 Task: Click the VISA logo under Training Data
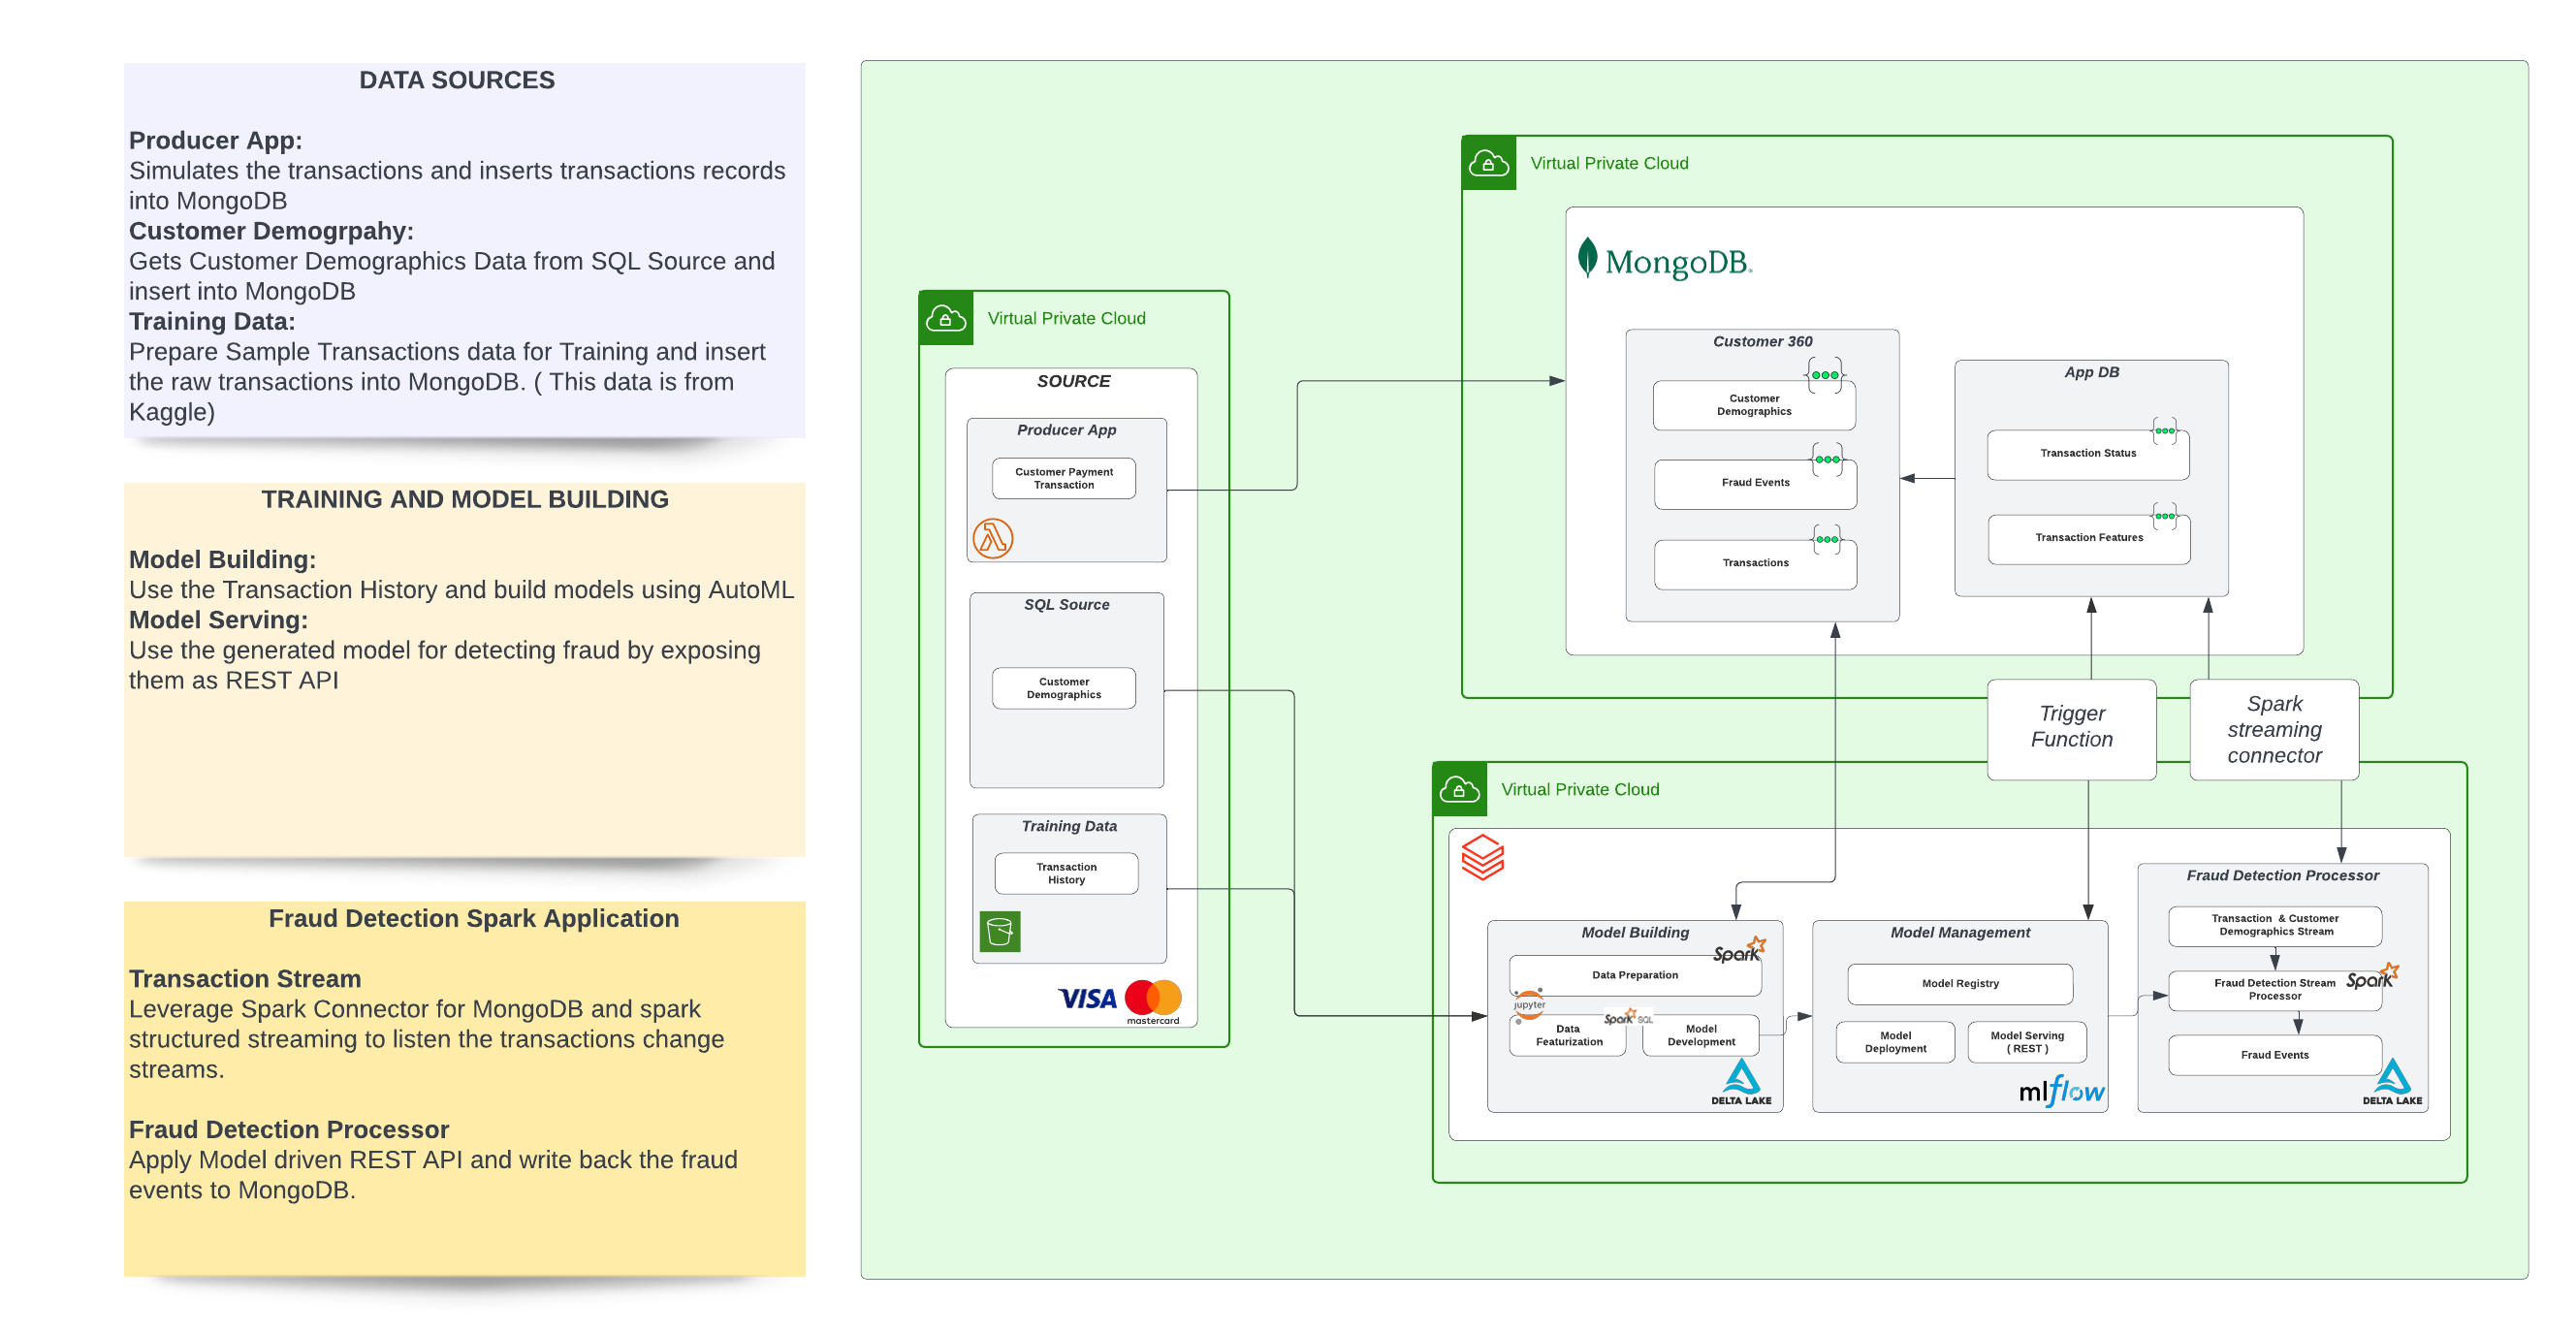(x=1086, y=998)
